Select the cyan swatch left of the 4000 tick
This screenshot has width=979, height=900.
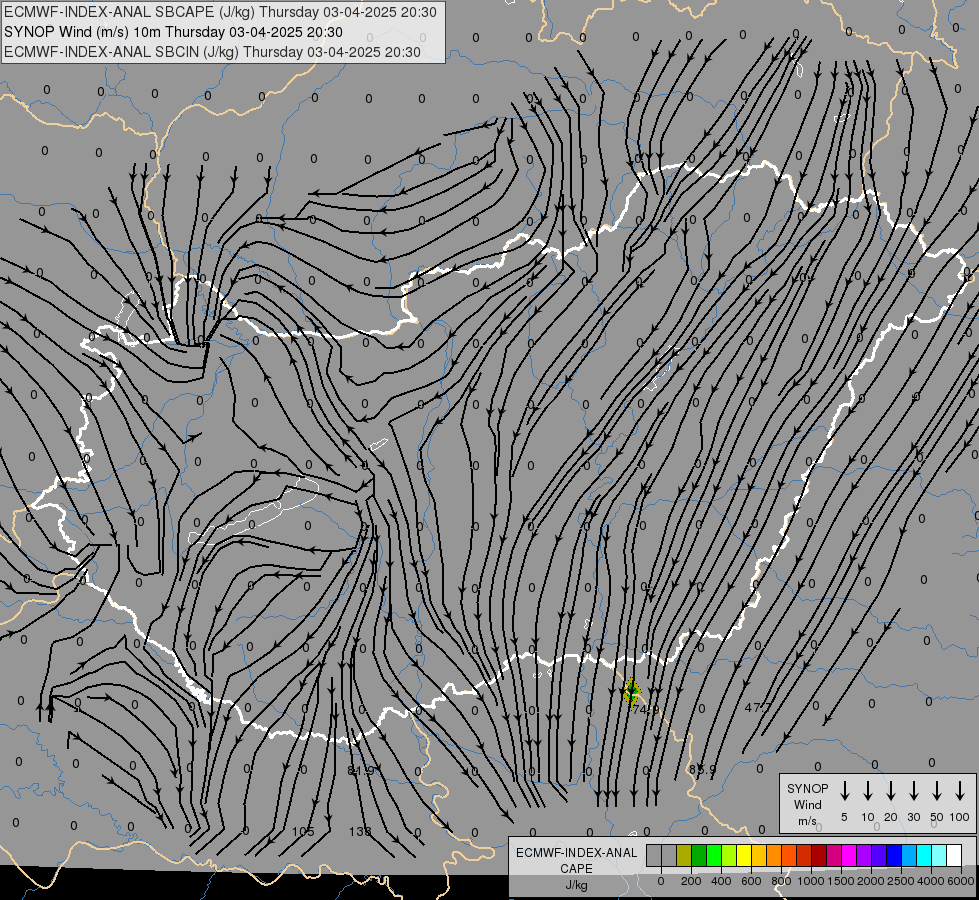[923, 855]
